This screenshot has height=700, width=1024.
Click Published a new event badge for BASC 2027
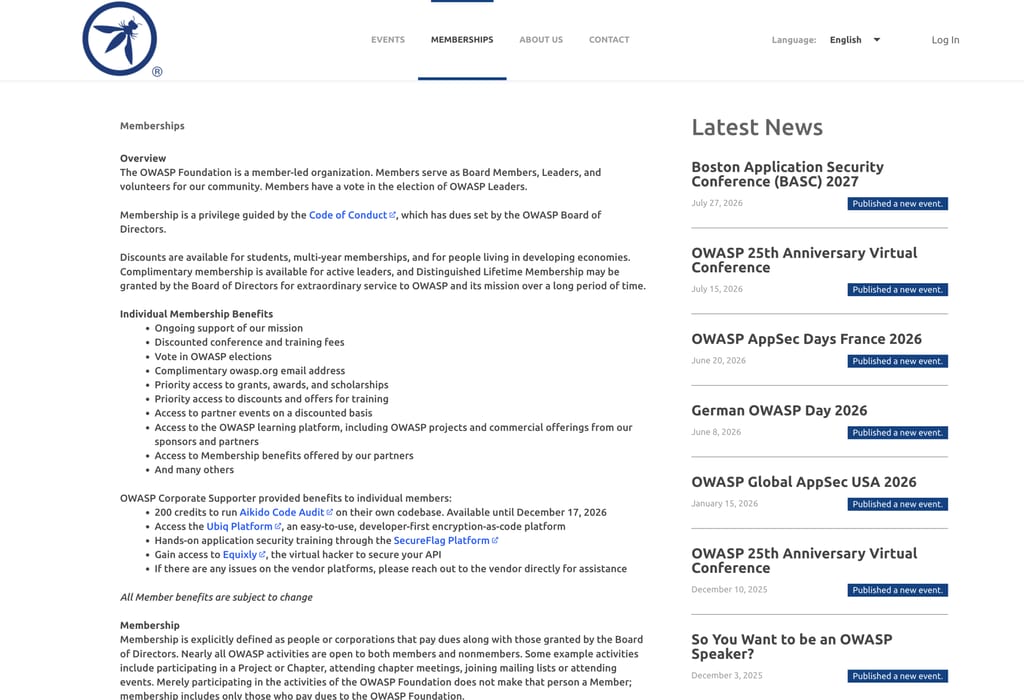pyautogui.click(x=897, y=204)
